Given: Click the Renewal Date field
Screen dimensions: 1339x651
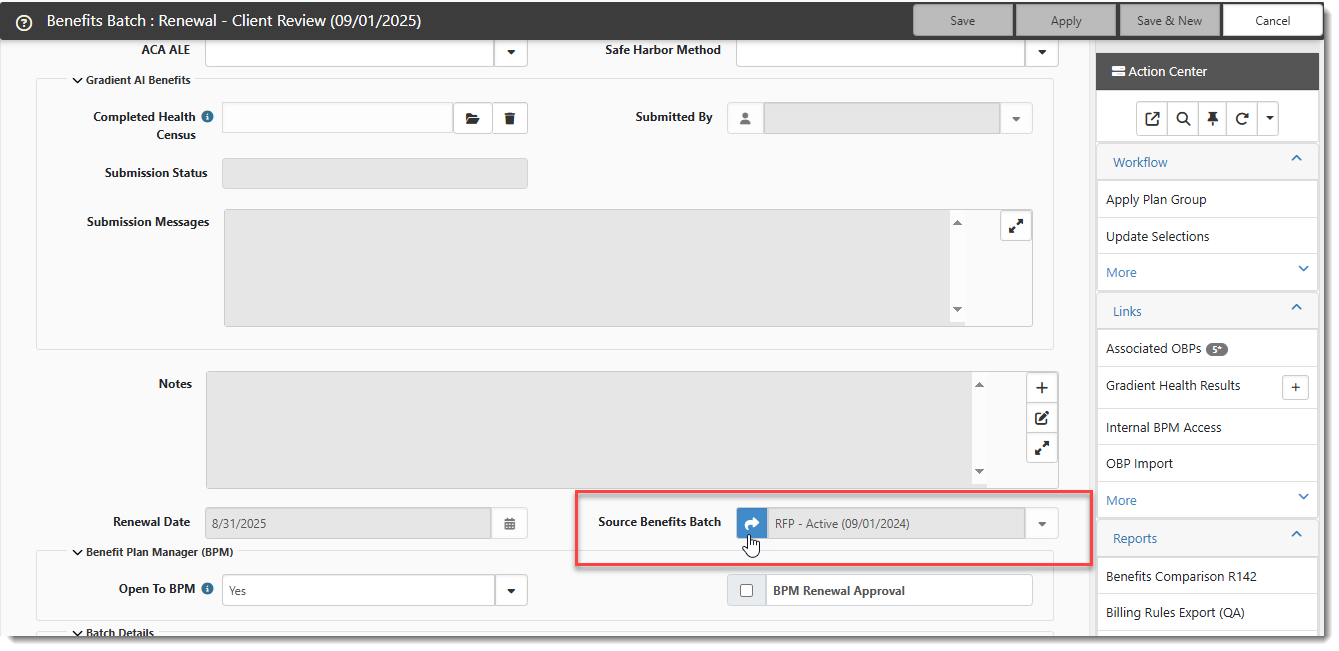Looking at the screenshot, I should tap(349, 523).
